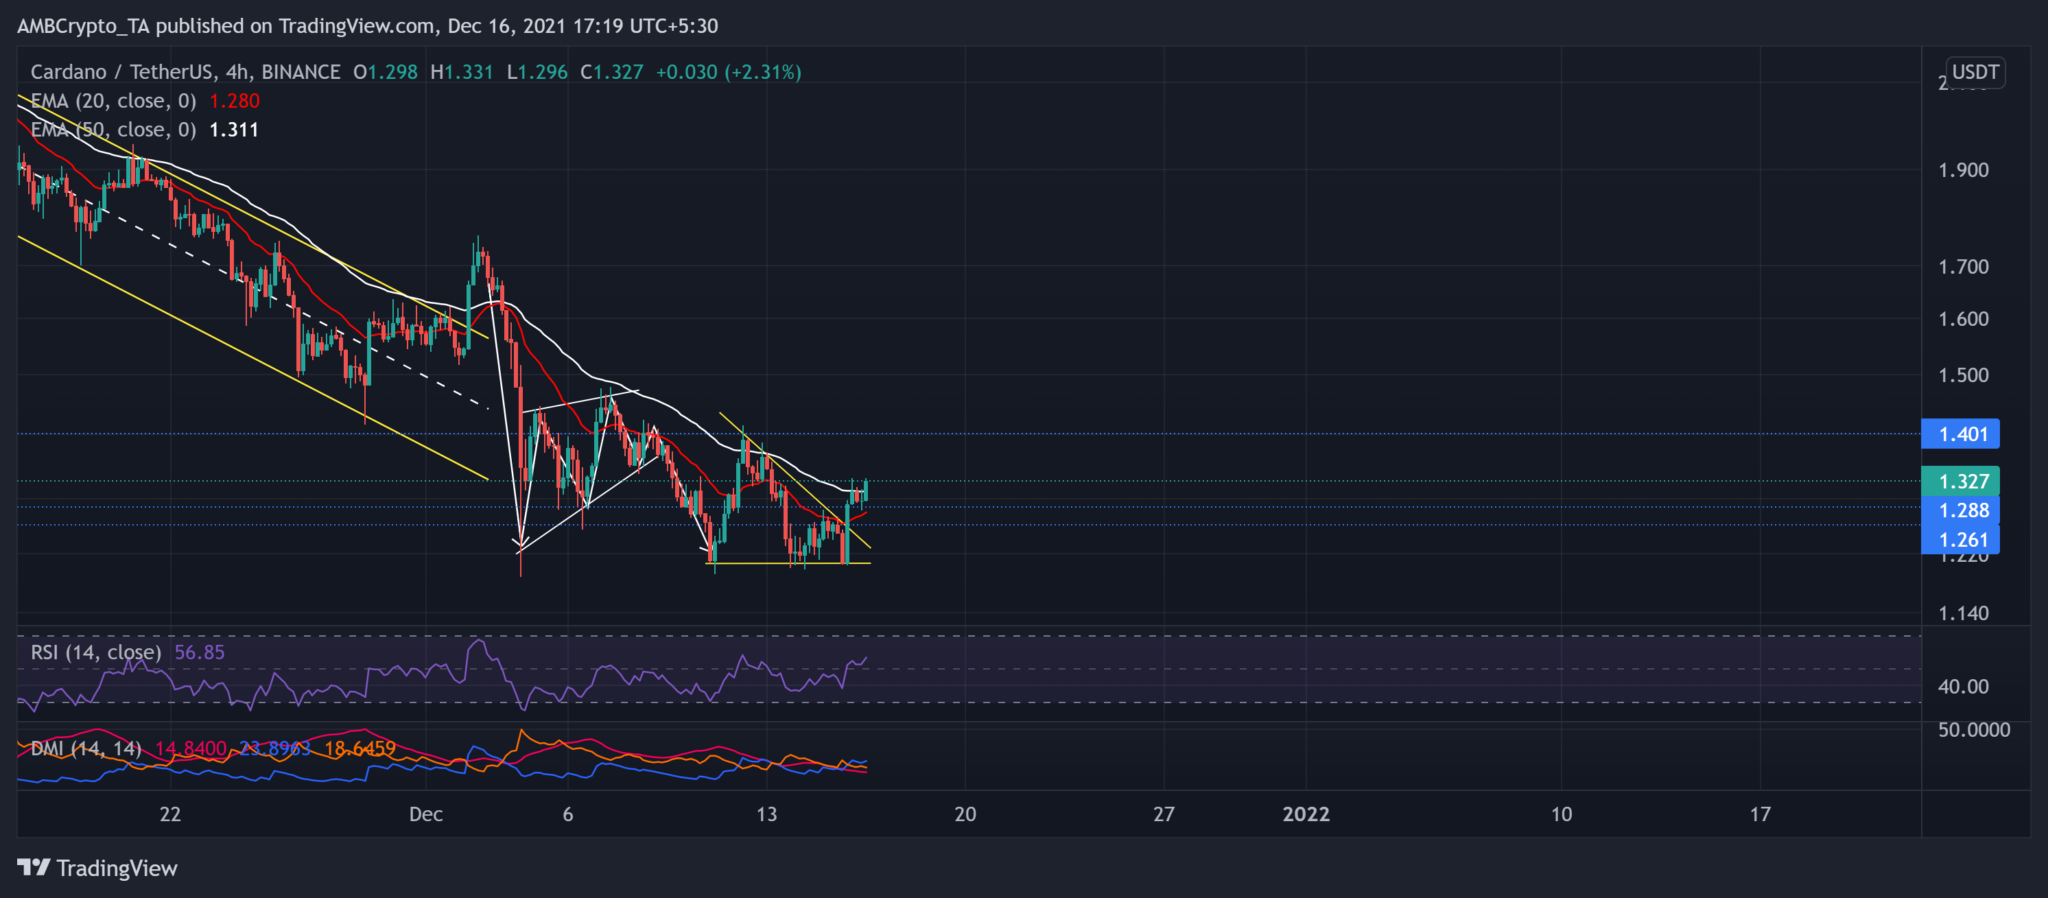Click the 1.288 price level label
This screenshot has width=2048, height=898.
pyautogui.click(x=1961, y=510)
